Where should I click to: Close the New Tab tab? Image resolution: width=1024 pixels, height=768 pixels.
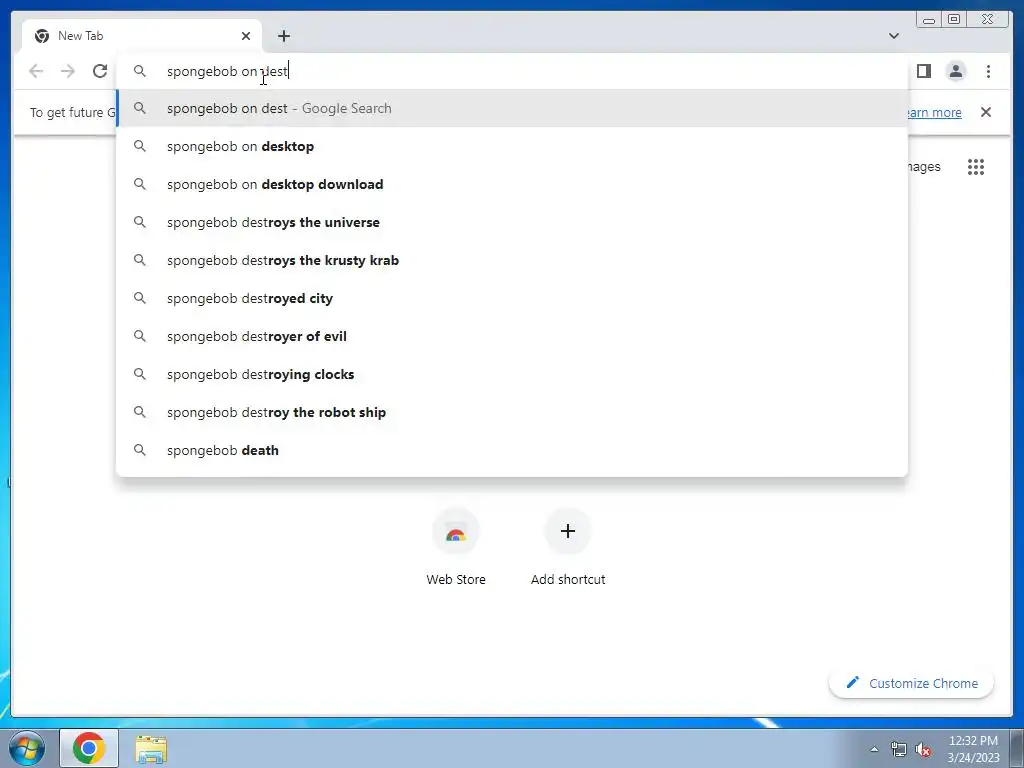(x=246, y=36)
